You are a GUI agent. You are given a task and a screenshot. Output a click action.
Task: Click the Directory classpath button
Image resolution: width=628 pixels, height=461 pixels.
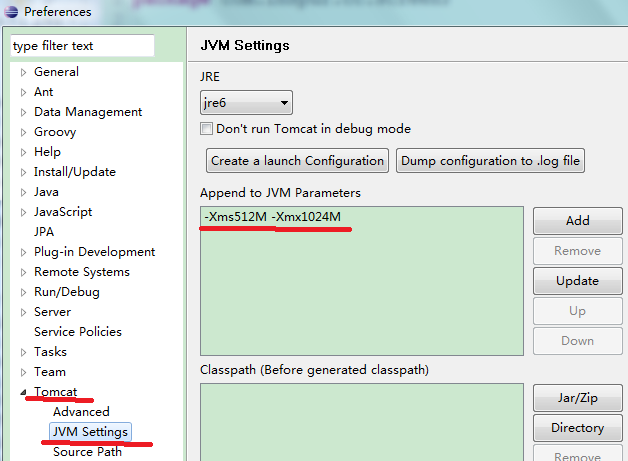coord(578,428)
